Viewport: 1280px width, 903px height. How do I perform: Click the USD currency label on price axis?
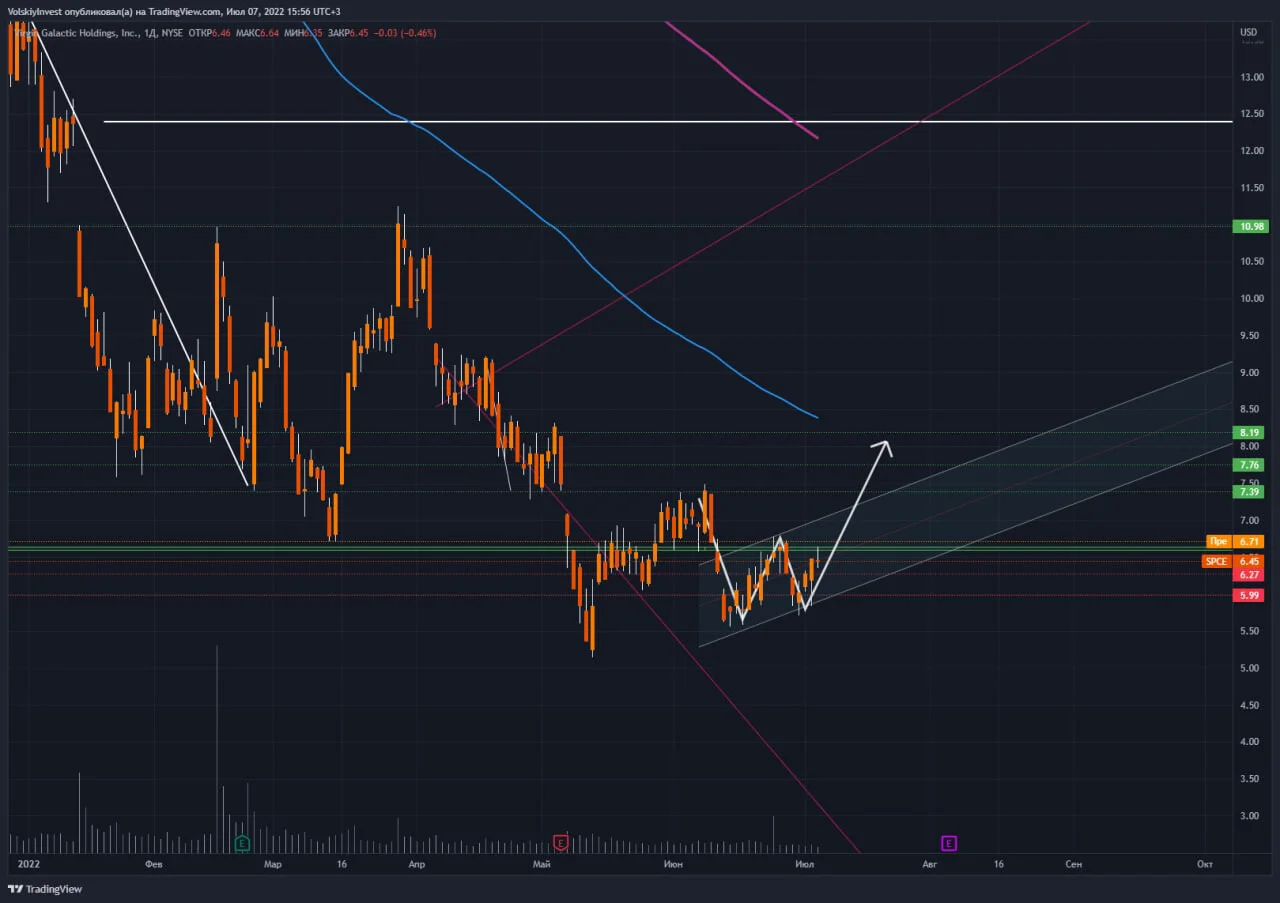(1249, 32)
